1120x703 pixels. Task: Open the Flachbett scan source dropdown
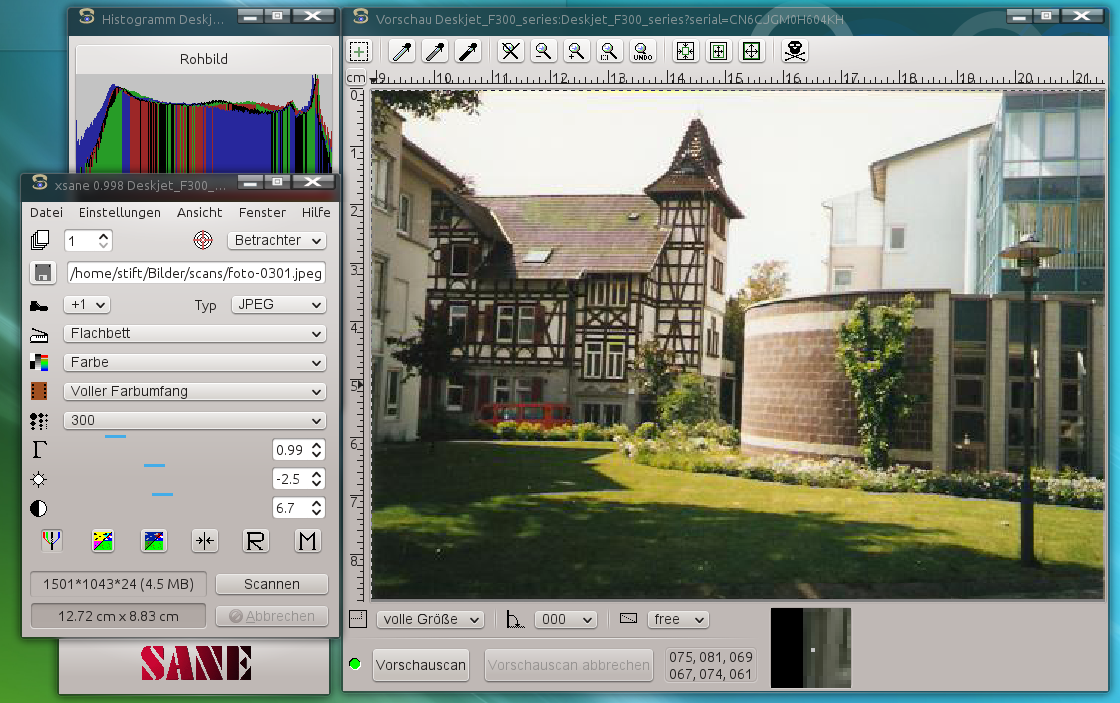tap(195, 333)
